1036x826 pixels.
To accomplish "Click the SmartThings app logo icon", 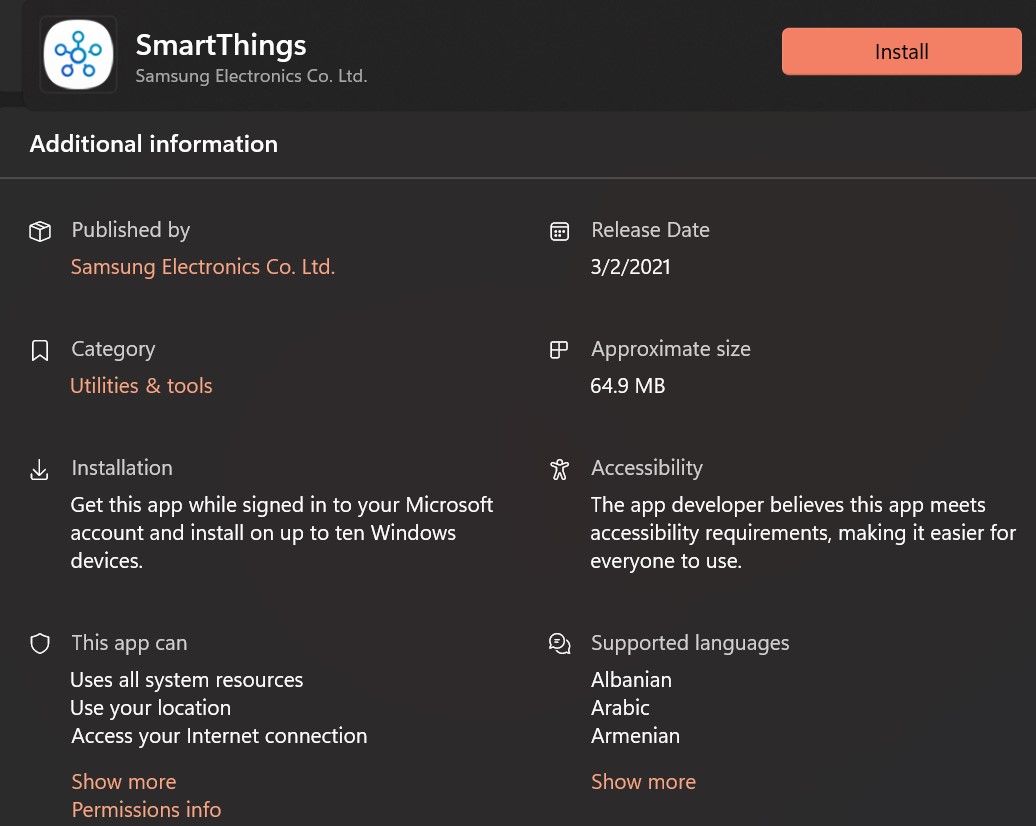I will (80, 54).
